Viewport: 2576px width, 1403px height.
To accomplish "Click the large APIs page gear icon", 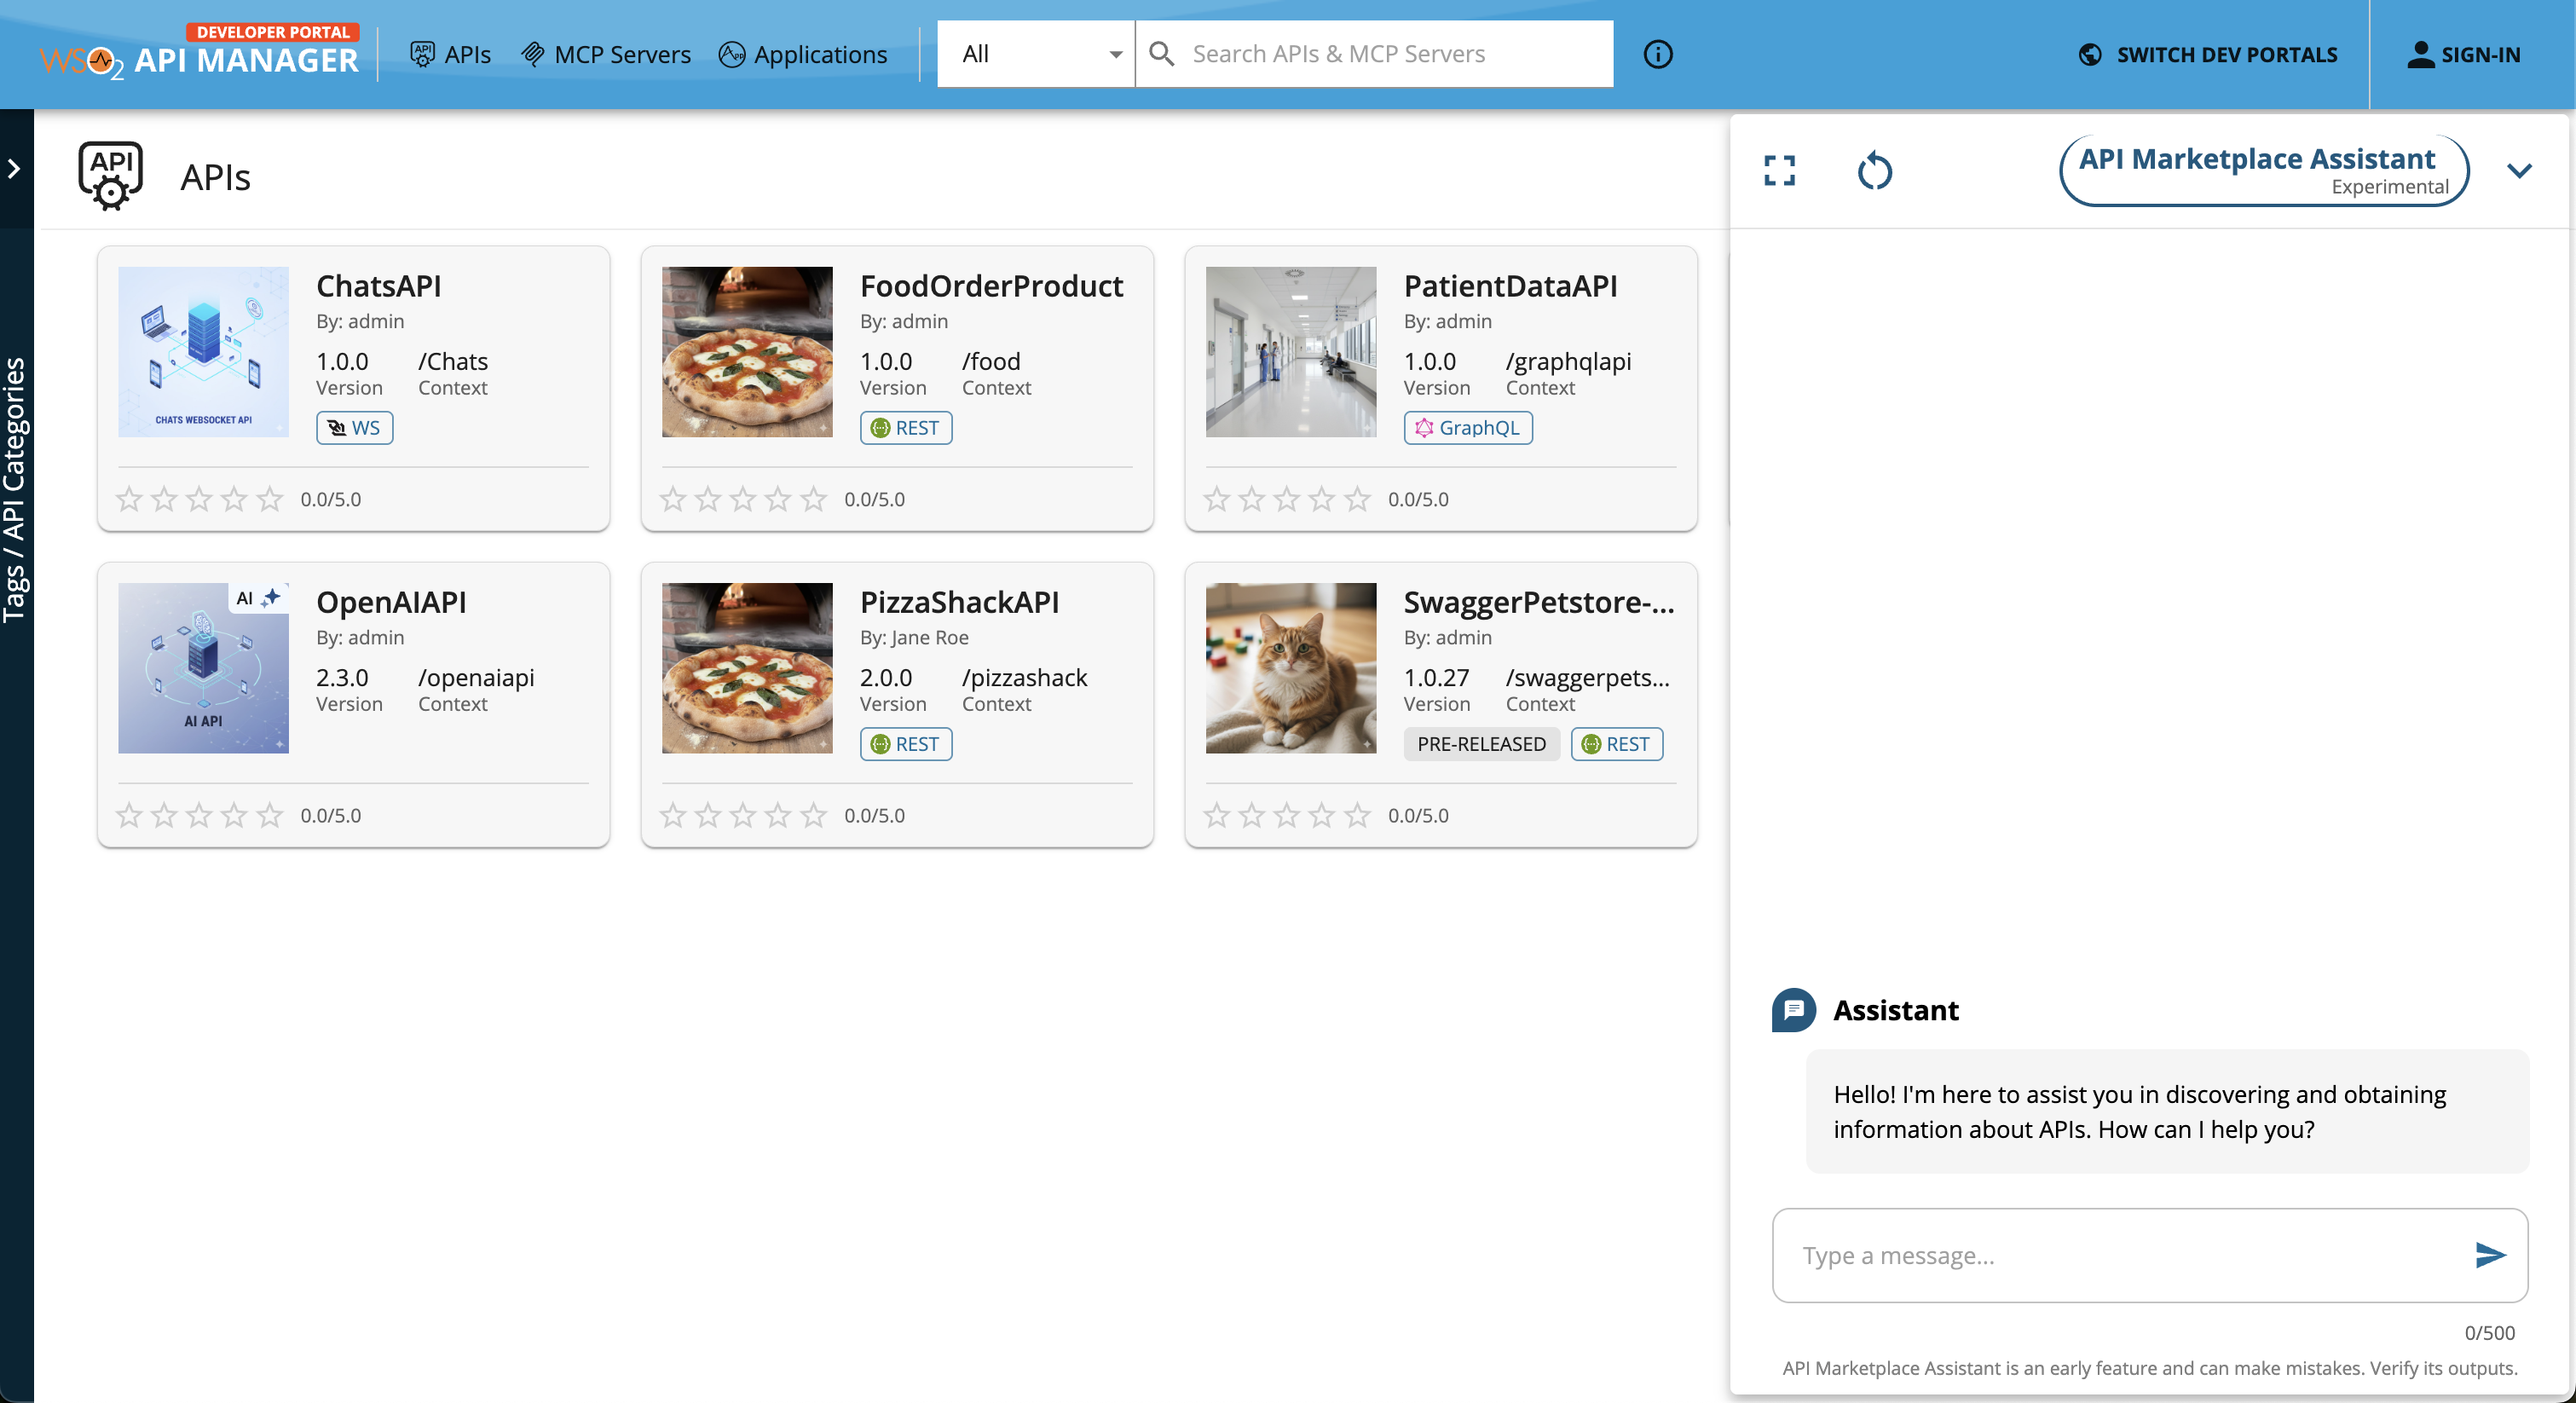I will click(110, 175).
